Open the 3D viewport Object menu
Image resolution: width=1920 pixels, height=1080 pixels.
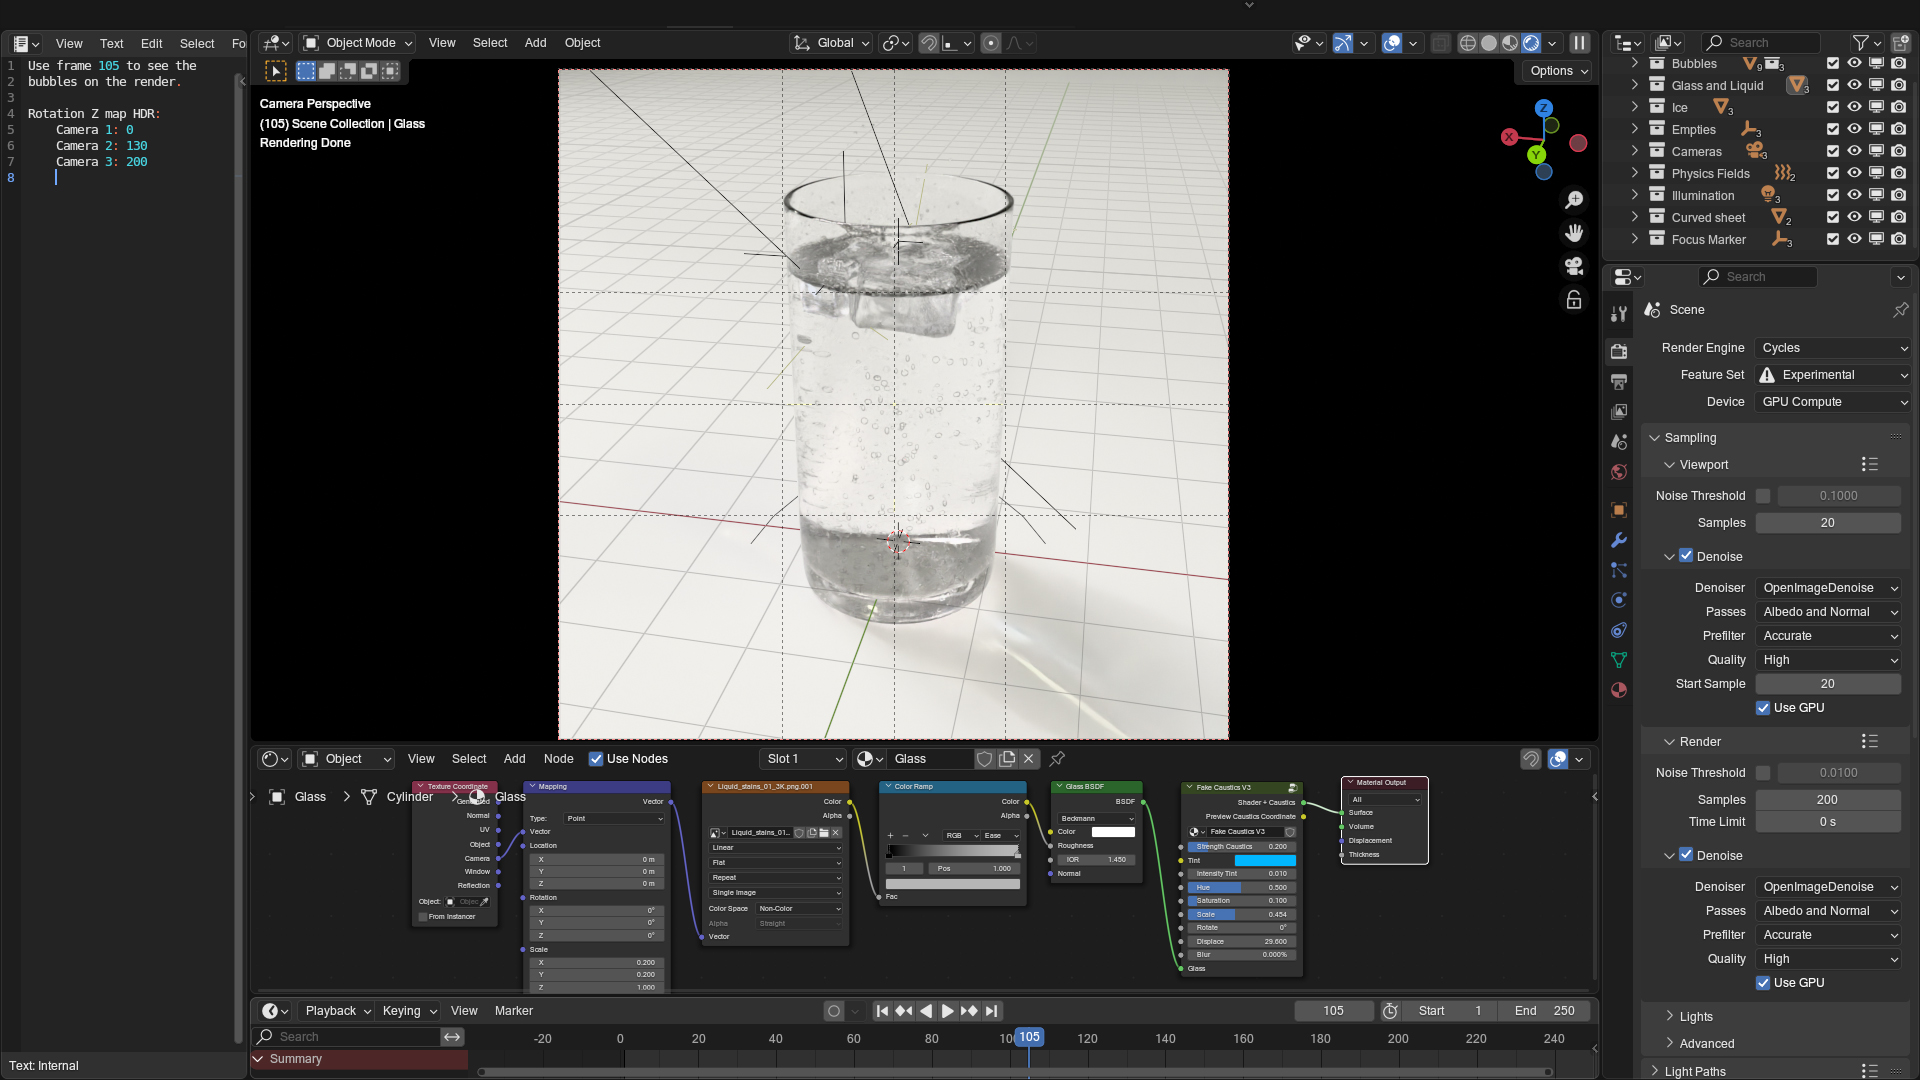582,43
